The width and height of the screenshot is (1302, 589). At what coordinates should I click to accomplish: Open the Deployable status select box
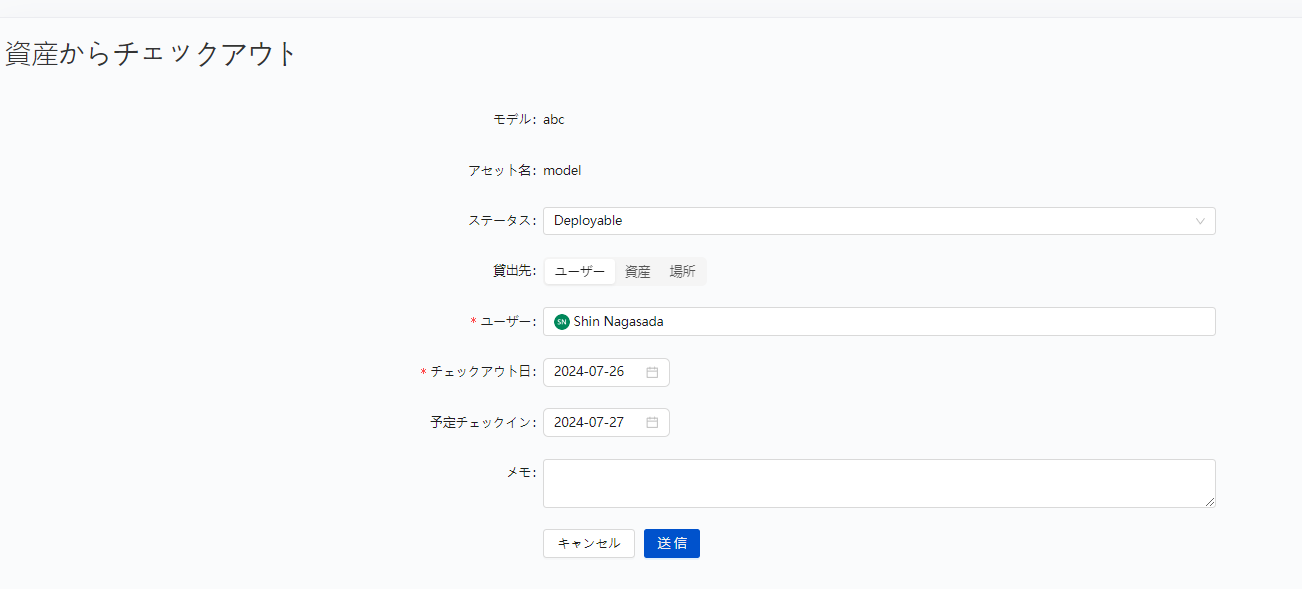(860, 221)
